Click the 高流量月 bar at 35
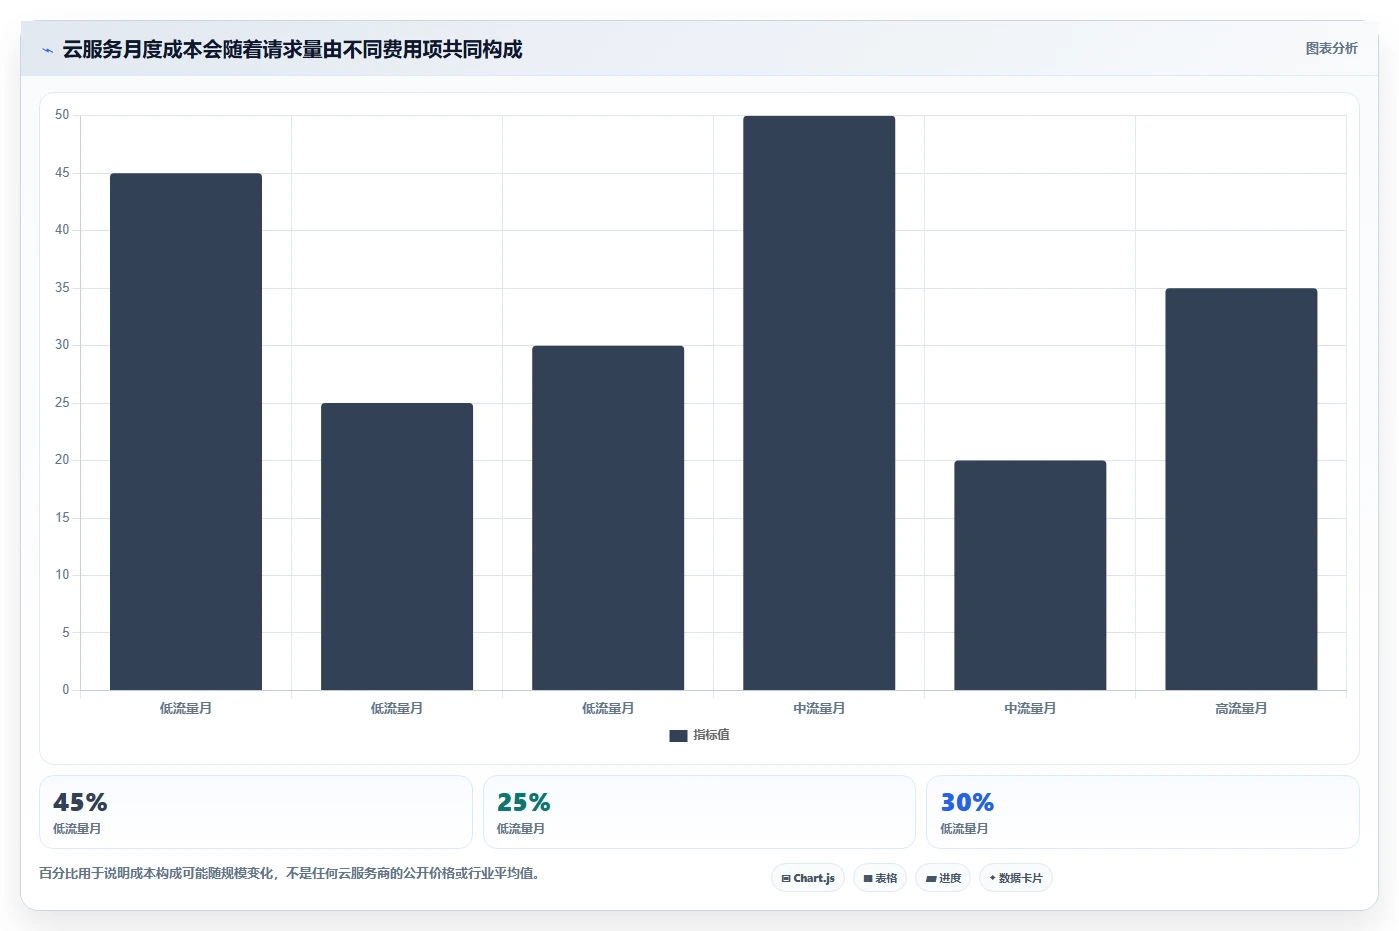Viewport: 1399px width, 931px height. point(1241,489)
